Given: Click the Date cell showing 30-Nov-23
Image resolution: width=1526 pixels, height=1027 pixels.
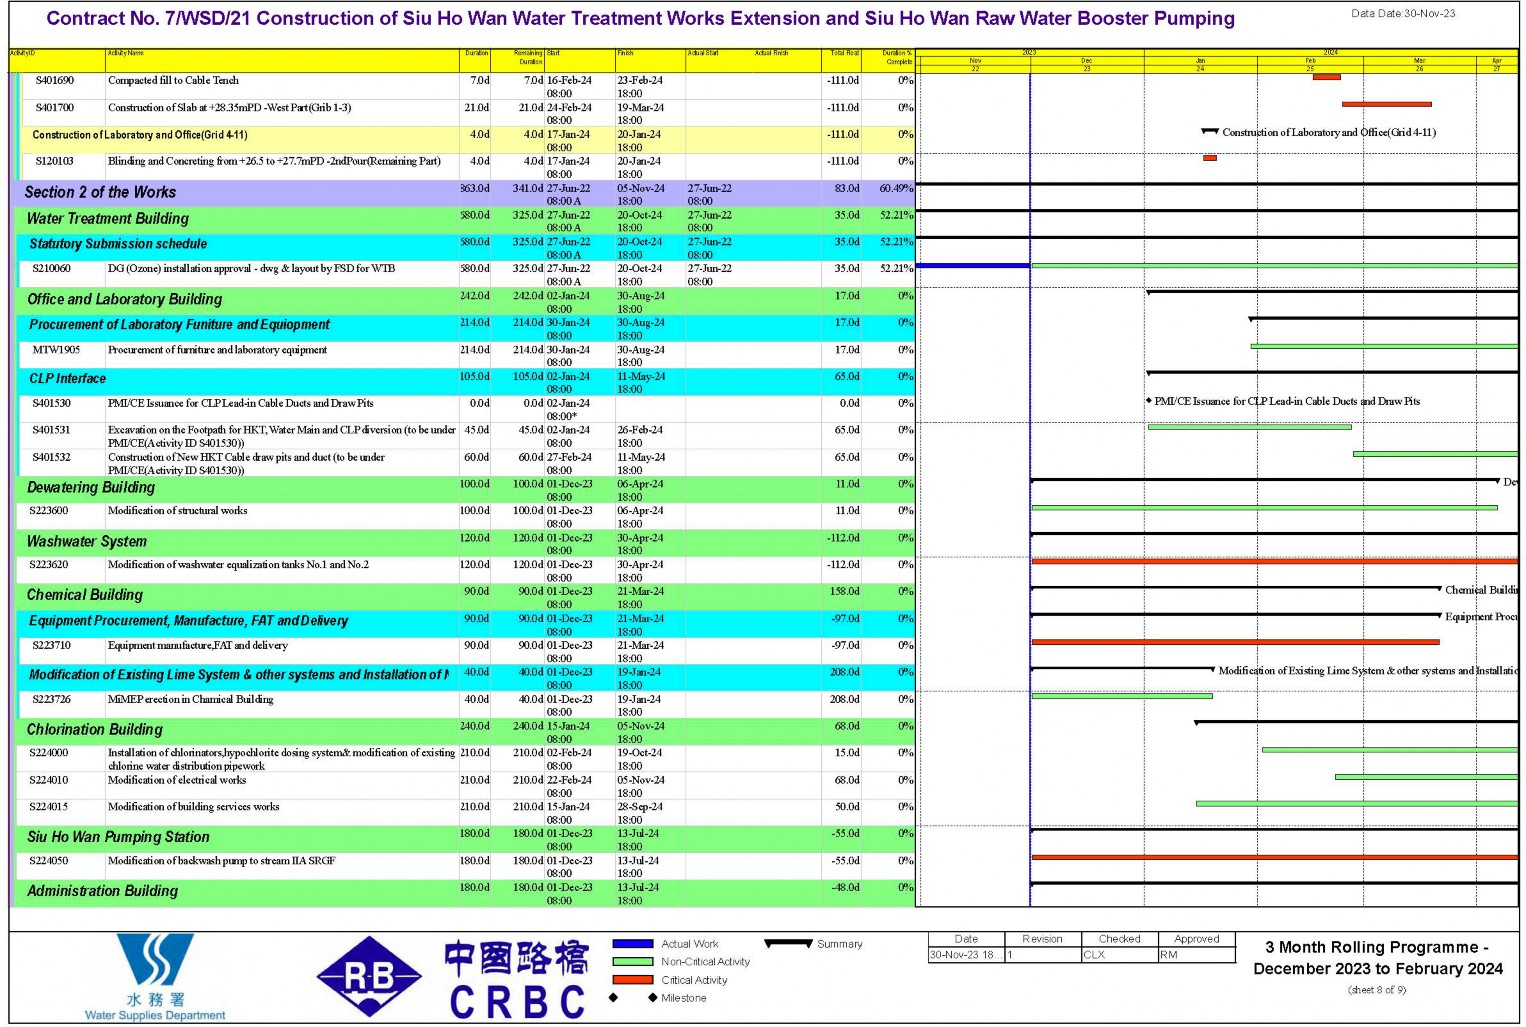Looking at the screenshot, I should click(x=965, y=955).
